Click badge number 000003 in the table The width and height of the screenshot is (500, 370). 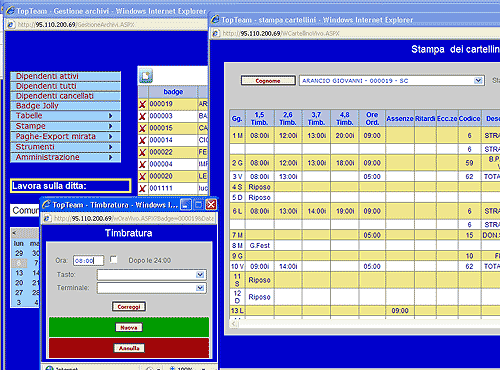[161, 116]
